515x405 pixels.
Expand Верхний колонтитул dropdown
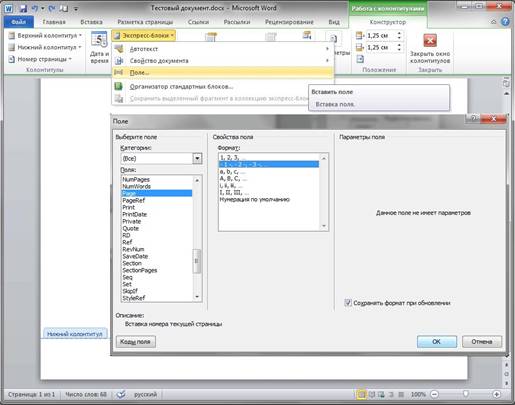45,35
